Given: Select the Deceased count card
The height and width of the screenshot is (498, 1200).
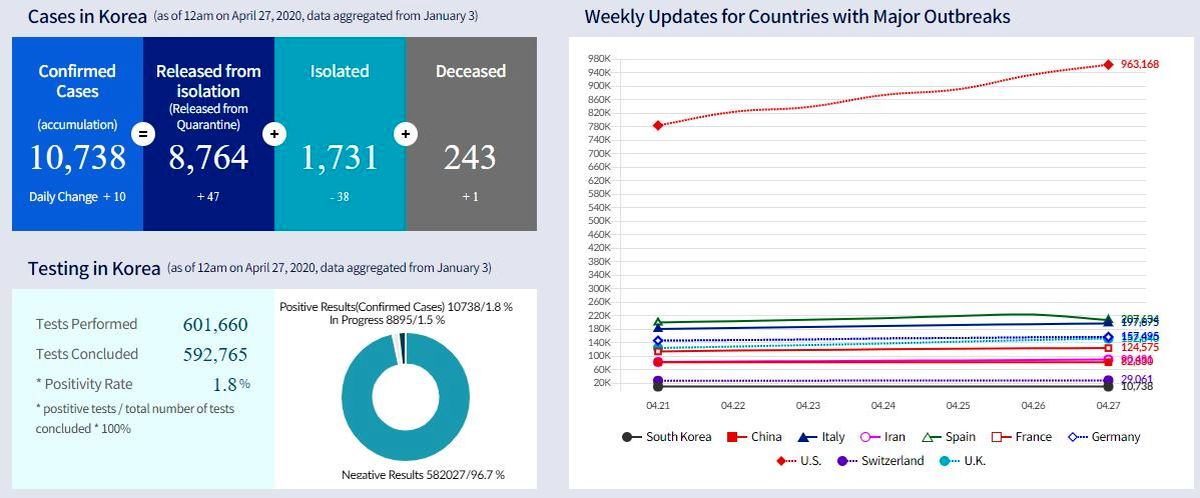Looking at the screenshot, I should point(471,134).
